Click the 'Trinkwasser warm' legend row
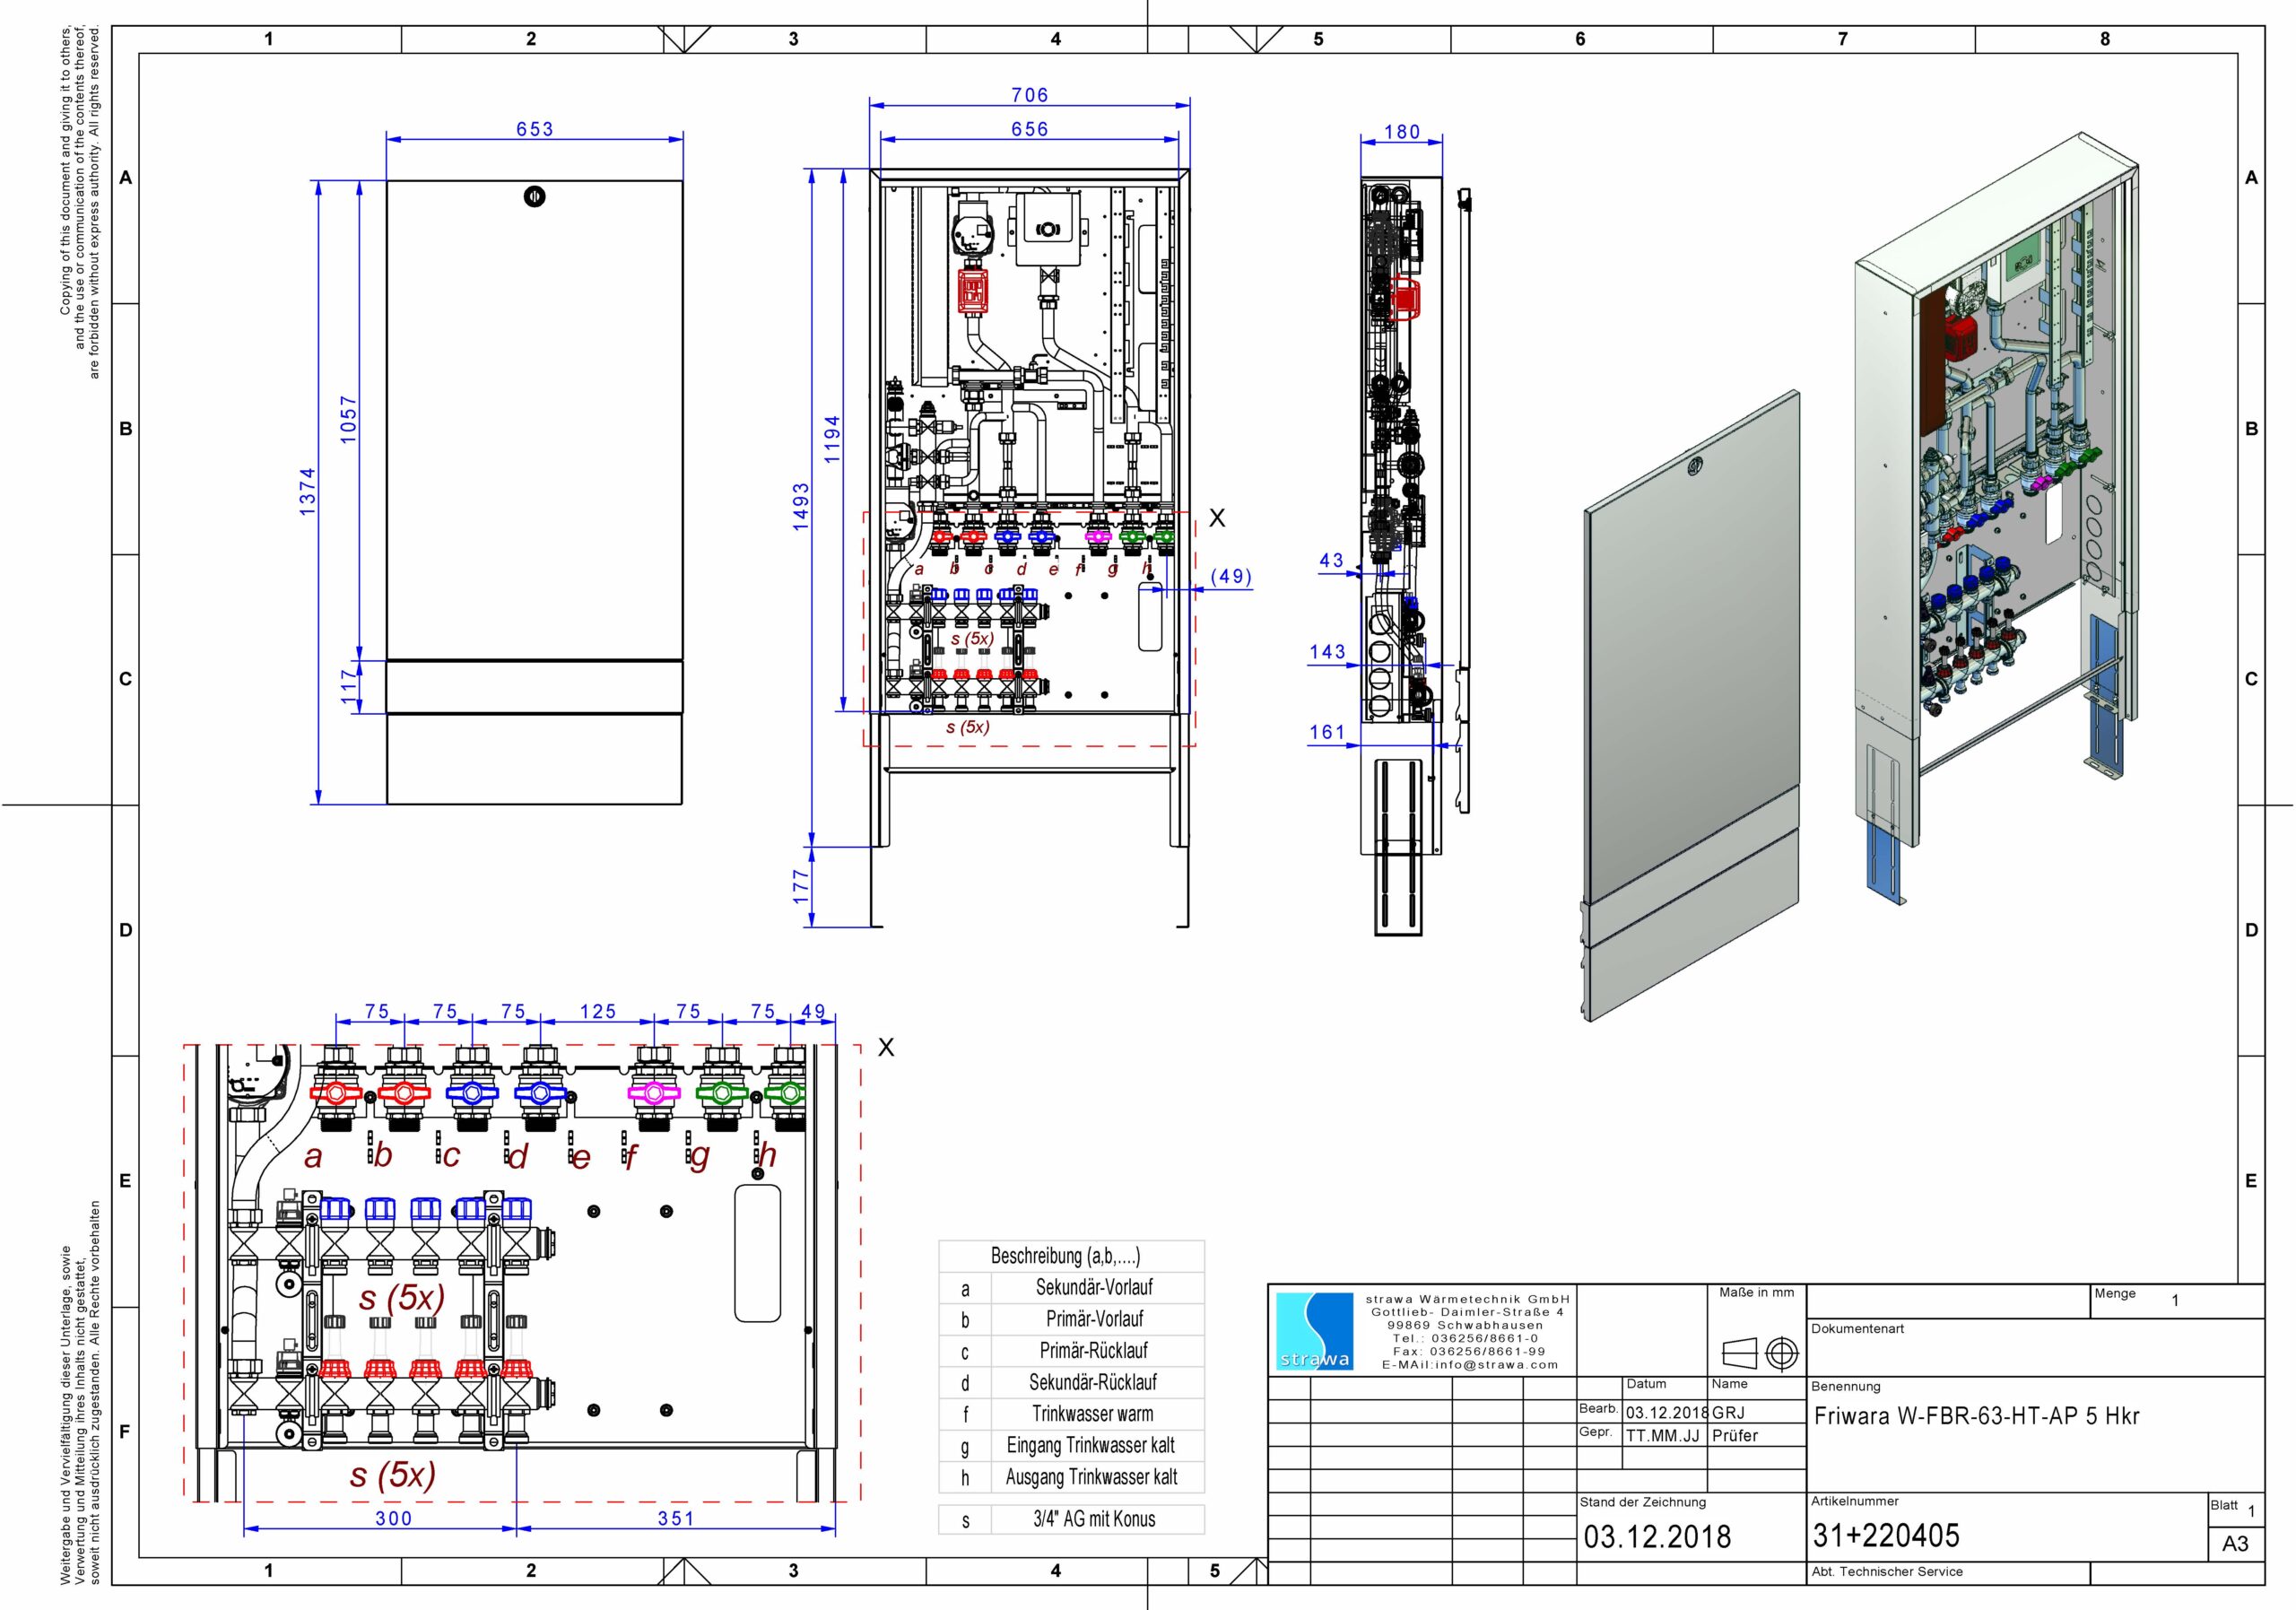Image resolution: width=2296 pixels, height=1610 pixels. 1071,1414
